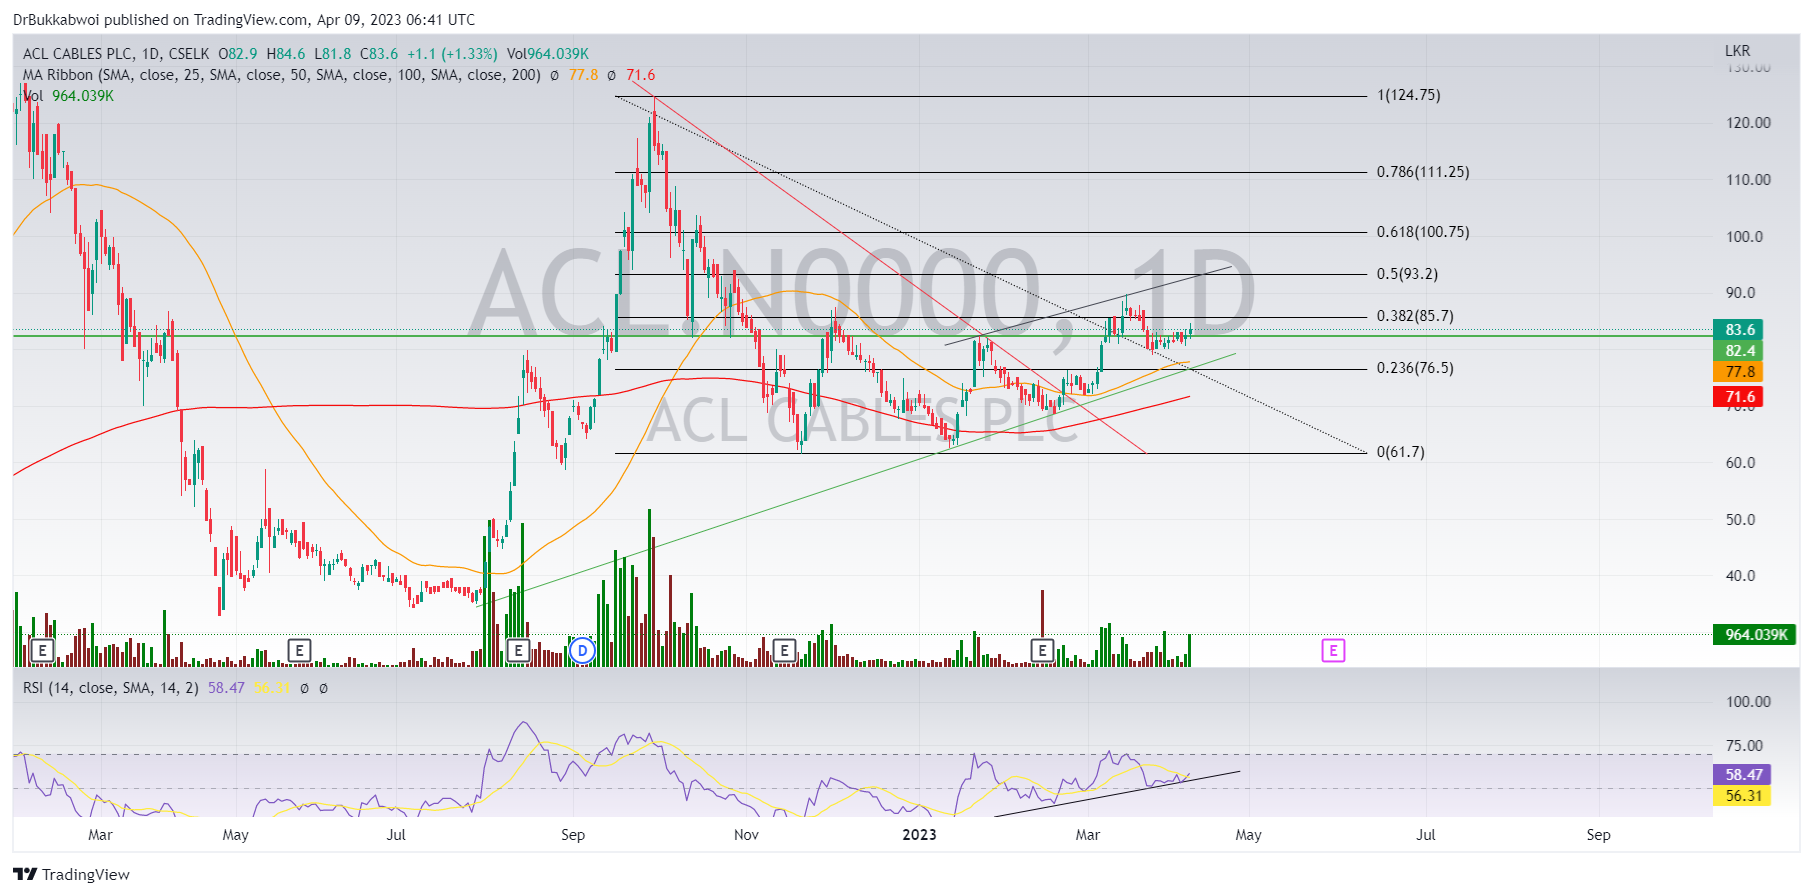This screenshot has height=896, width=1813.
Task: Click the E earnings marker before Mar 2023
Action: coord(1042,651)
